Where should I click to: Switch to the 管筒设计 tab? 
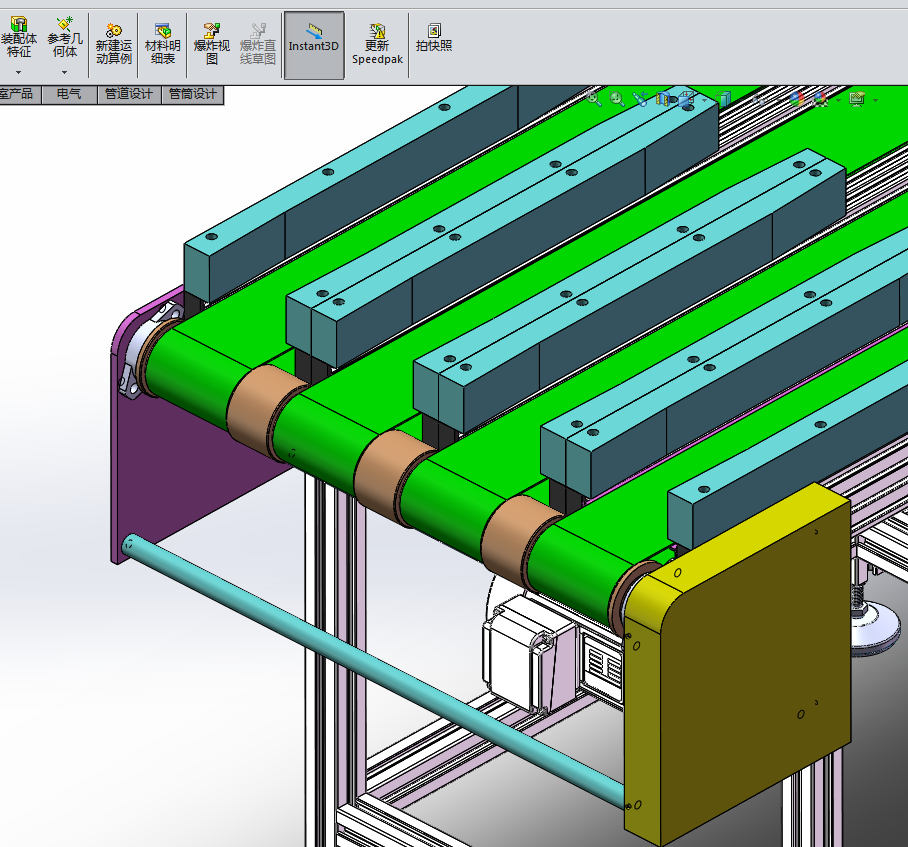tap(192, 94)
